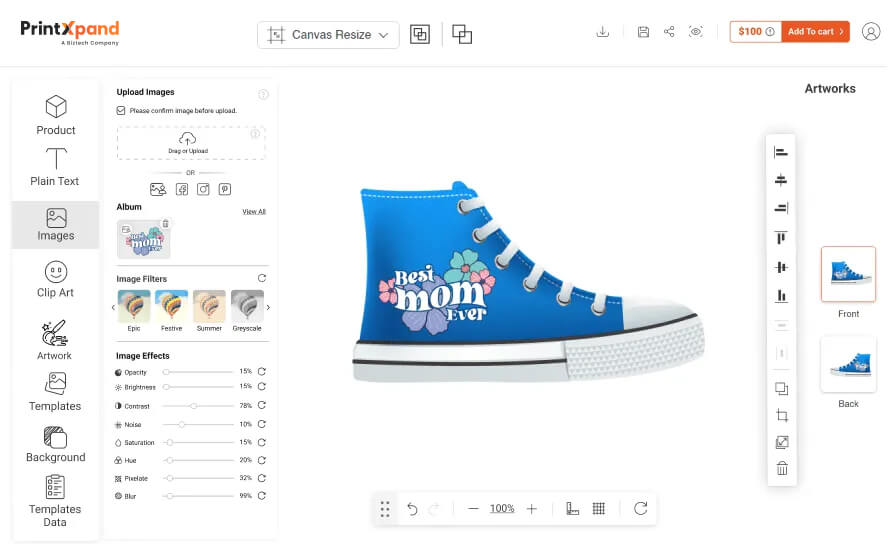Toggle the ruler display icon
The width and height of the screenshot is (896, 556).
[572, 508]
